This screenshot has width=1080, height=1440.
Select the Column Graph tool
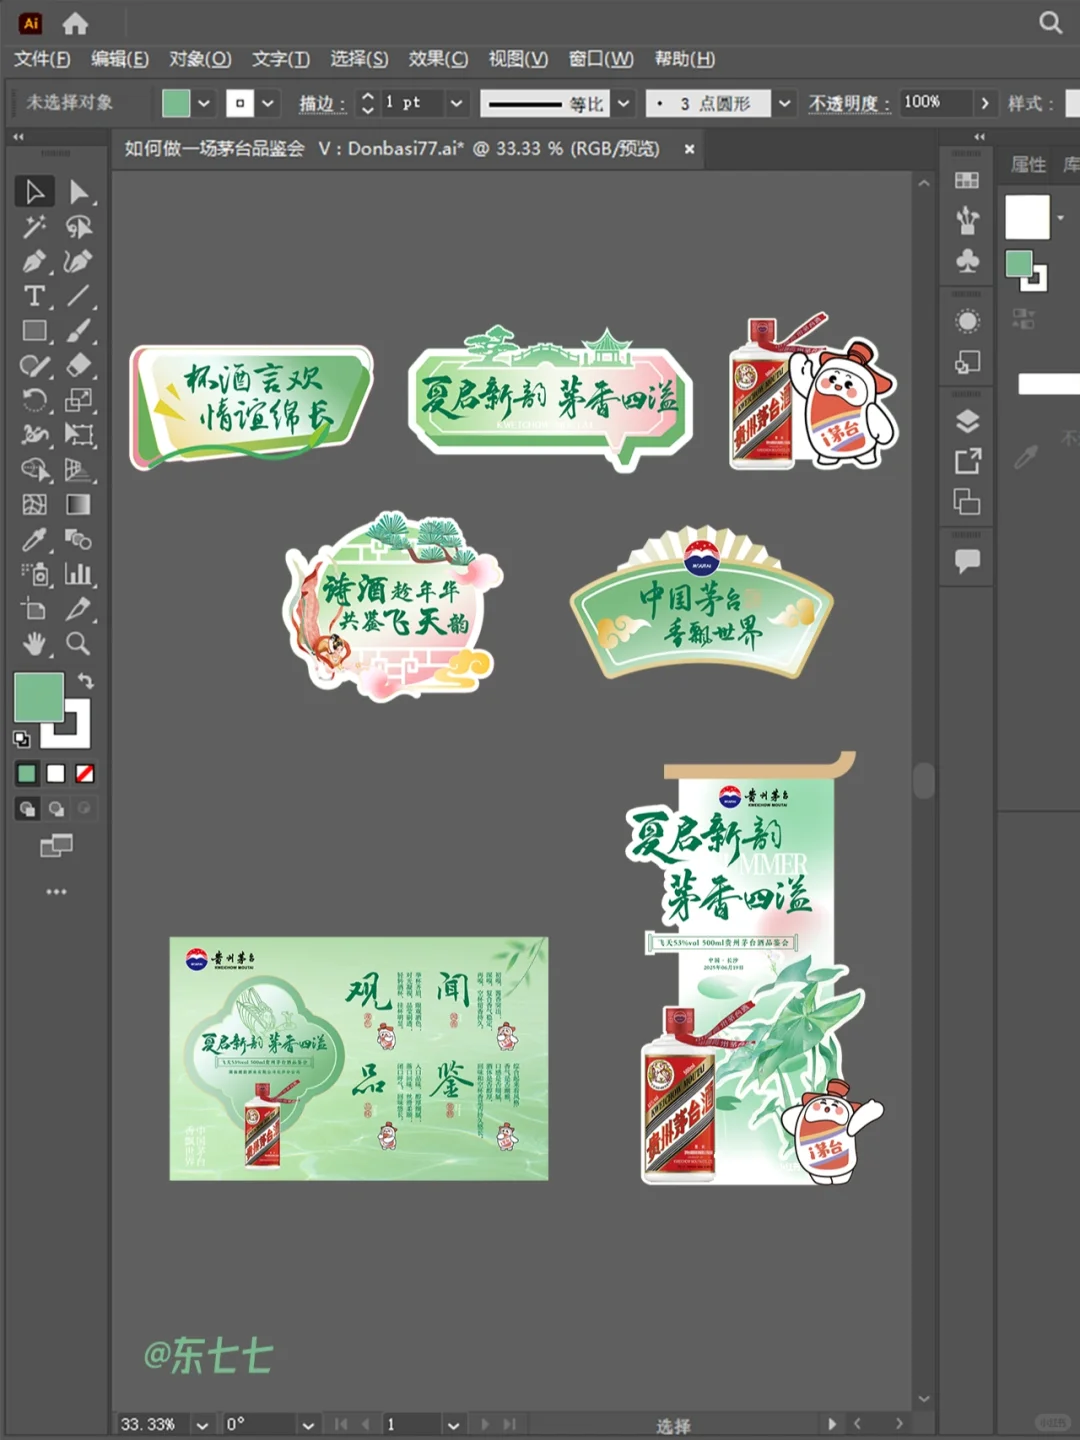tap(78, 574)
